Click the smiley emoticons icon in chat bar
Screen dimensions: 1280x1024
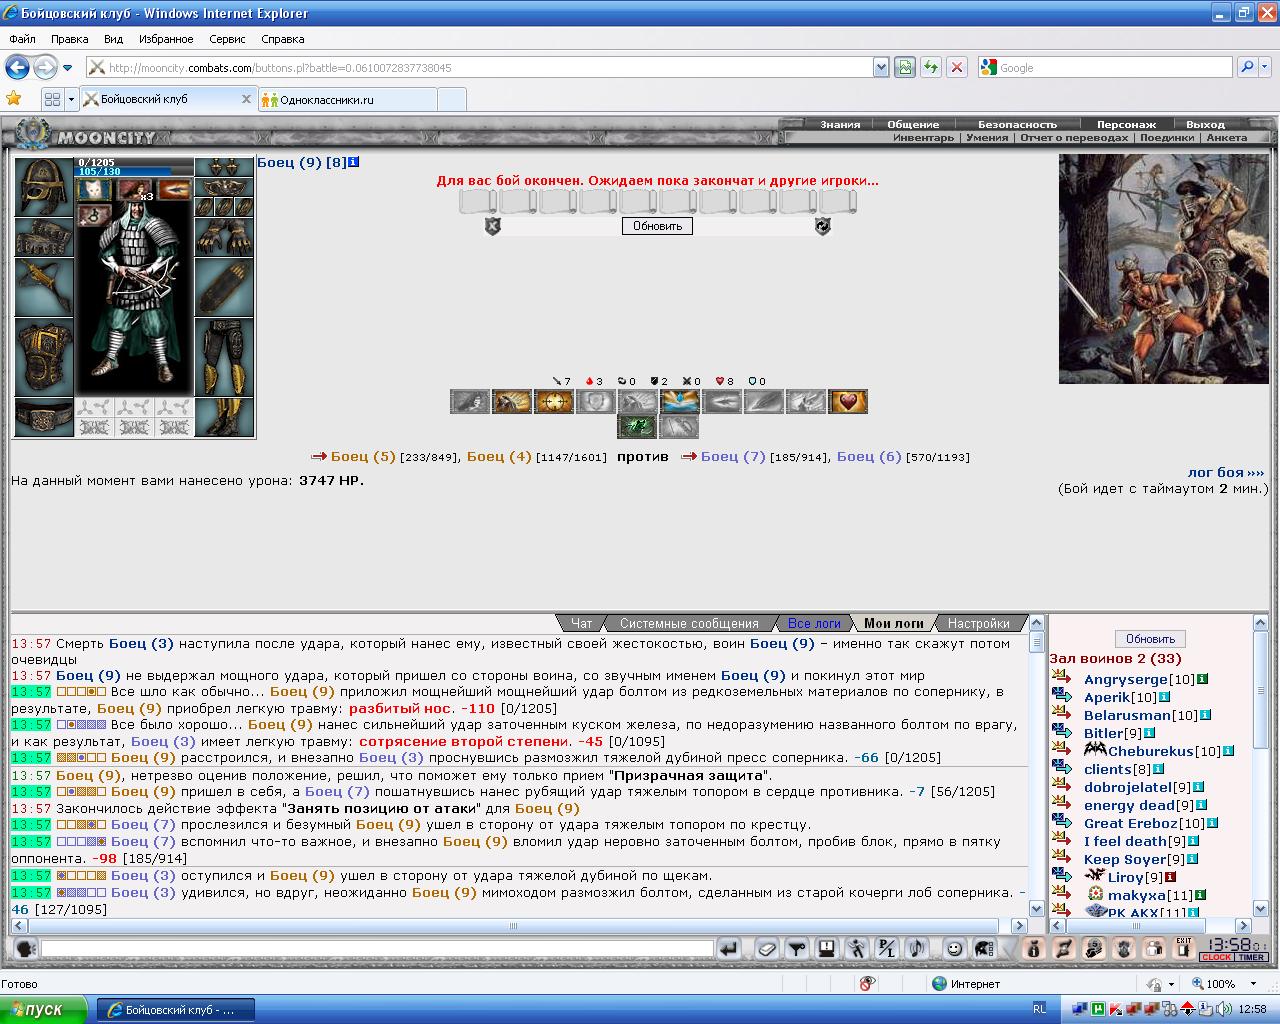coord(954,949)
